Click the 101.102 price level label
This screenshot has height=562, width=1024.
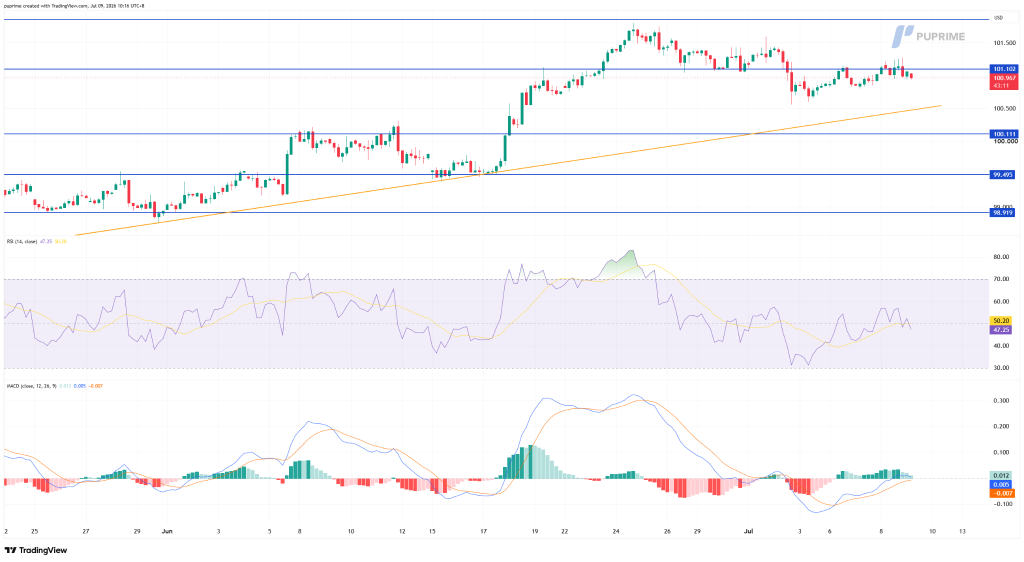click(1004, 69)
